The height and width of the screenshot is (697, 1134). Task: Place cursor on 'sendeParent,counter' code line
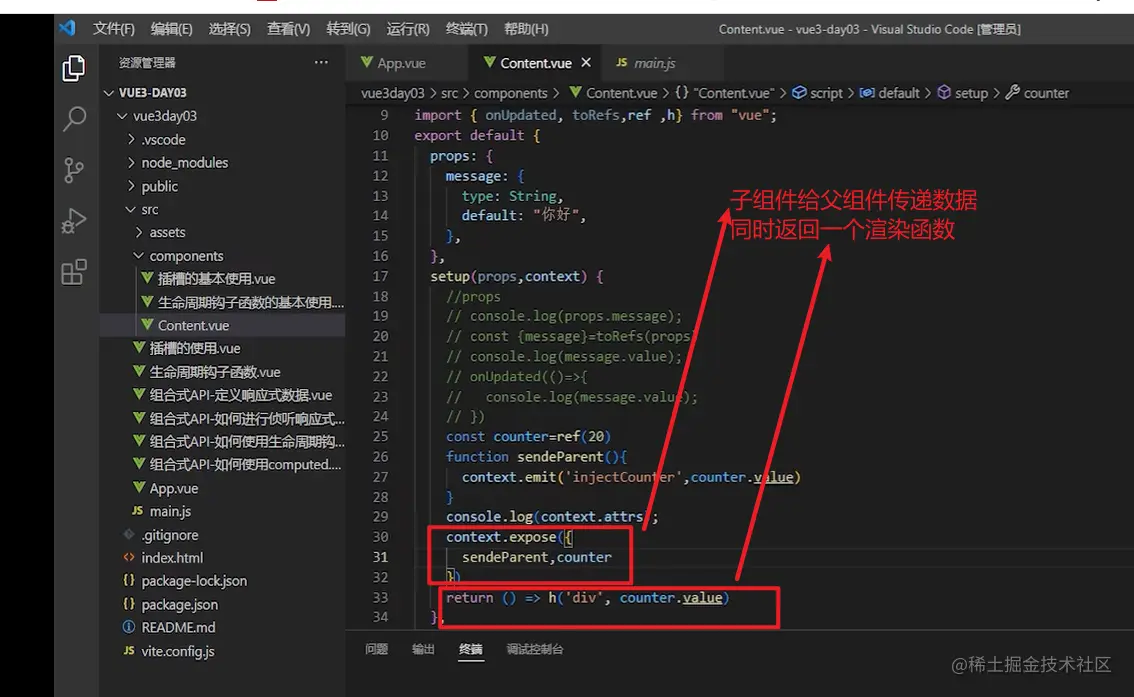coord(537,557)
